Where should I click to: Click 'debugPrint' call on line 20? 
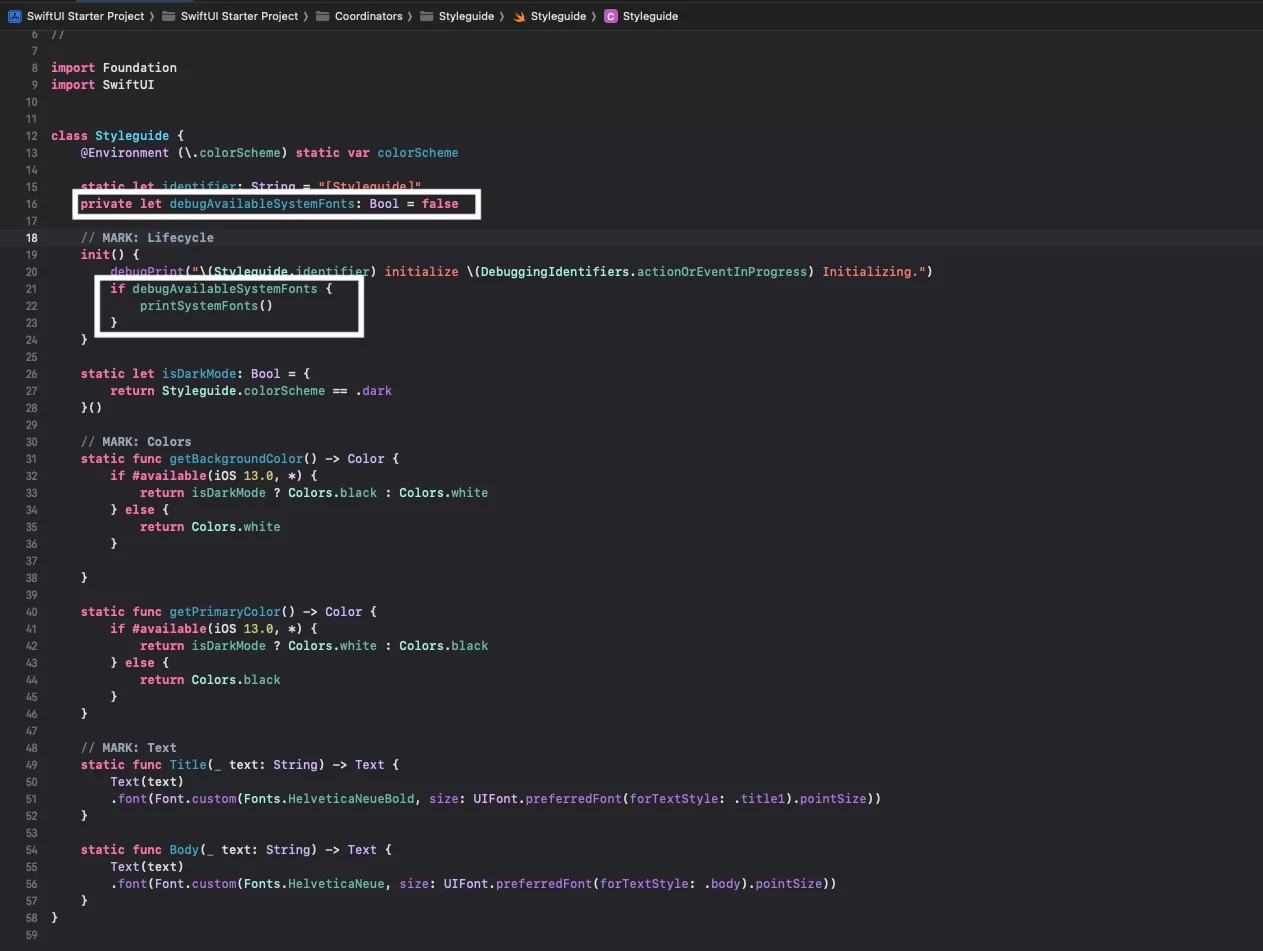coord(147,272)
